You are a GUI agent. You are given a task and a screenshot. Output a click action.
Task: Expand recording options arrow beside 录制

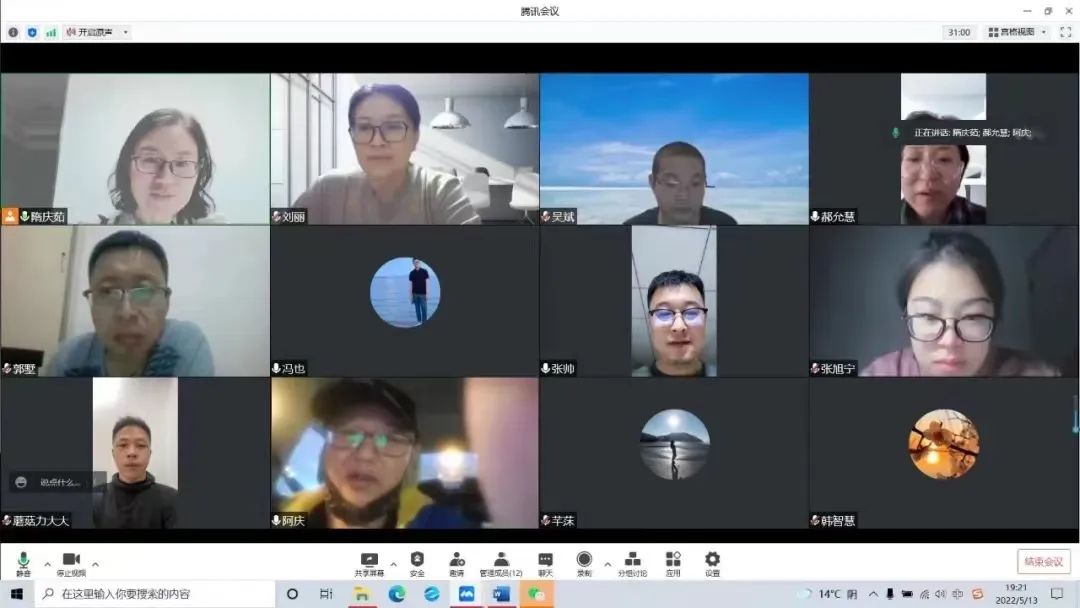coord(605,563)
